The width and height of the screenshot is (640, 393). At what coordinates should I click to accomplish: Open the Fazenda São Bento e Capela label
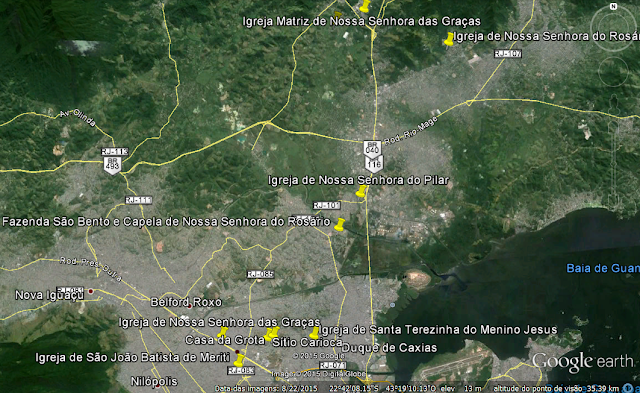166,222
